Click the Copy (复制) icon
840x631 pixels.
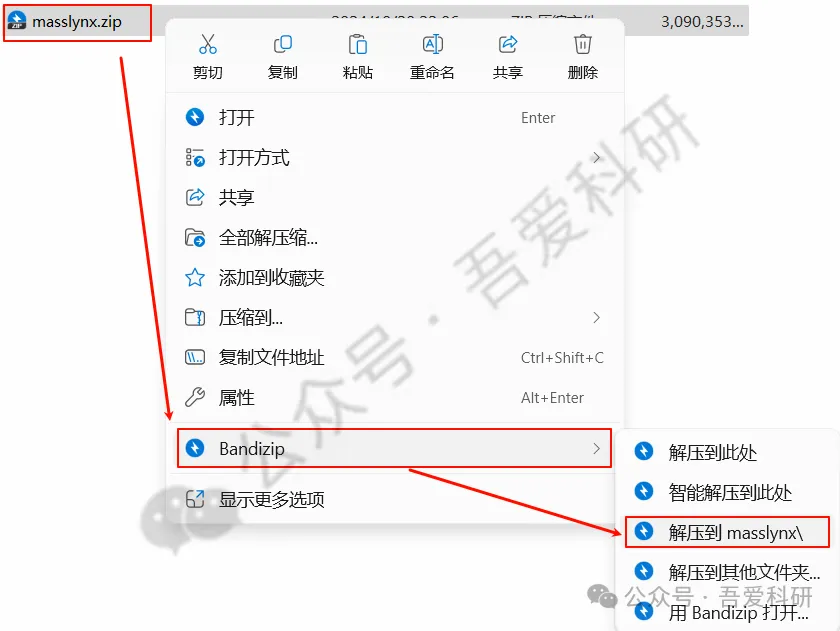[x=282, y=44]
